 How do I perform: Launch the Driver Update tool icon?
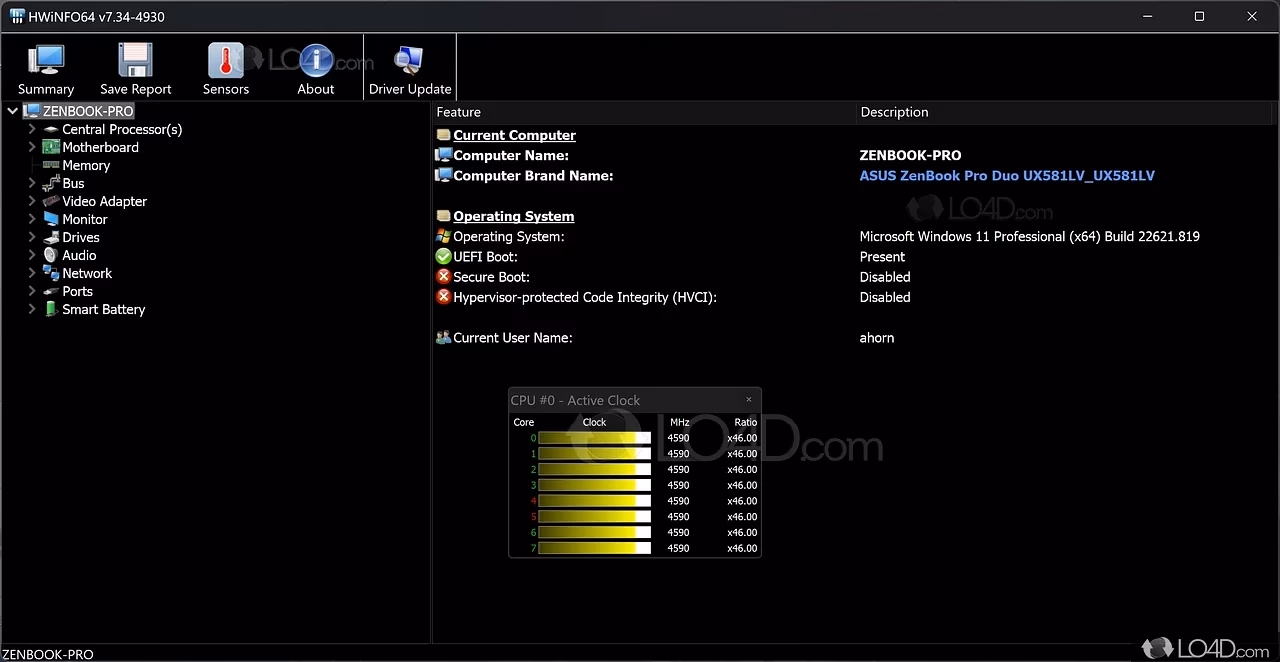pyautogui.click(x=409, y=62)
